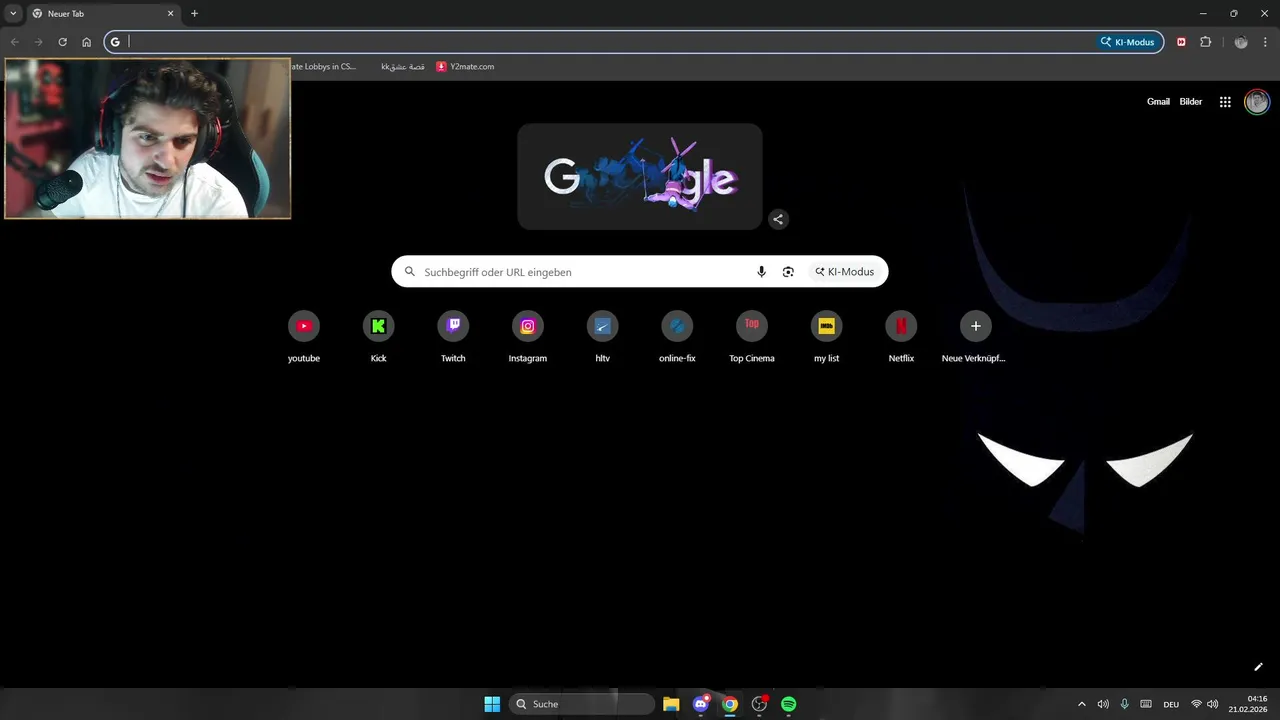Open the Google account avatar

click(1257, 102)
